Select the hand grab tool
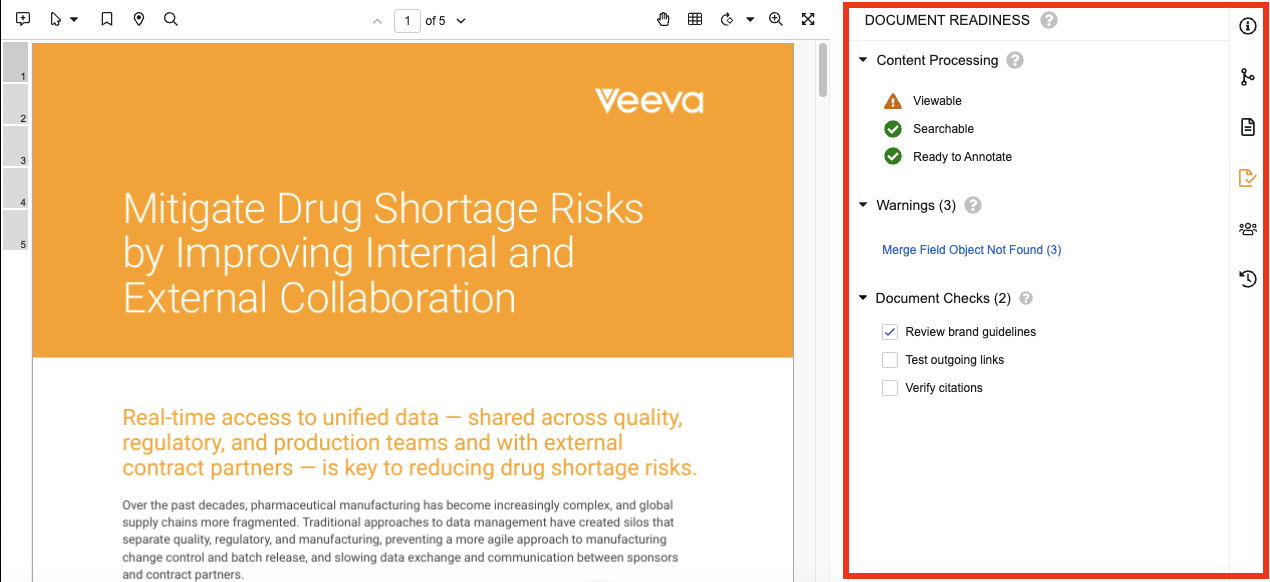This screenshot has width=1270, height=582. (x=663, y=19)
